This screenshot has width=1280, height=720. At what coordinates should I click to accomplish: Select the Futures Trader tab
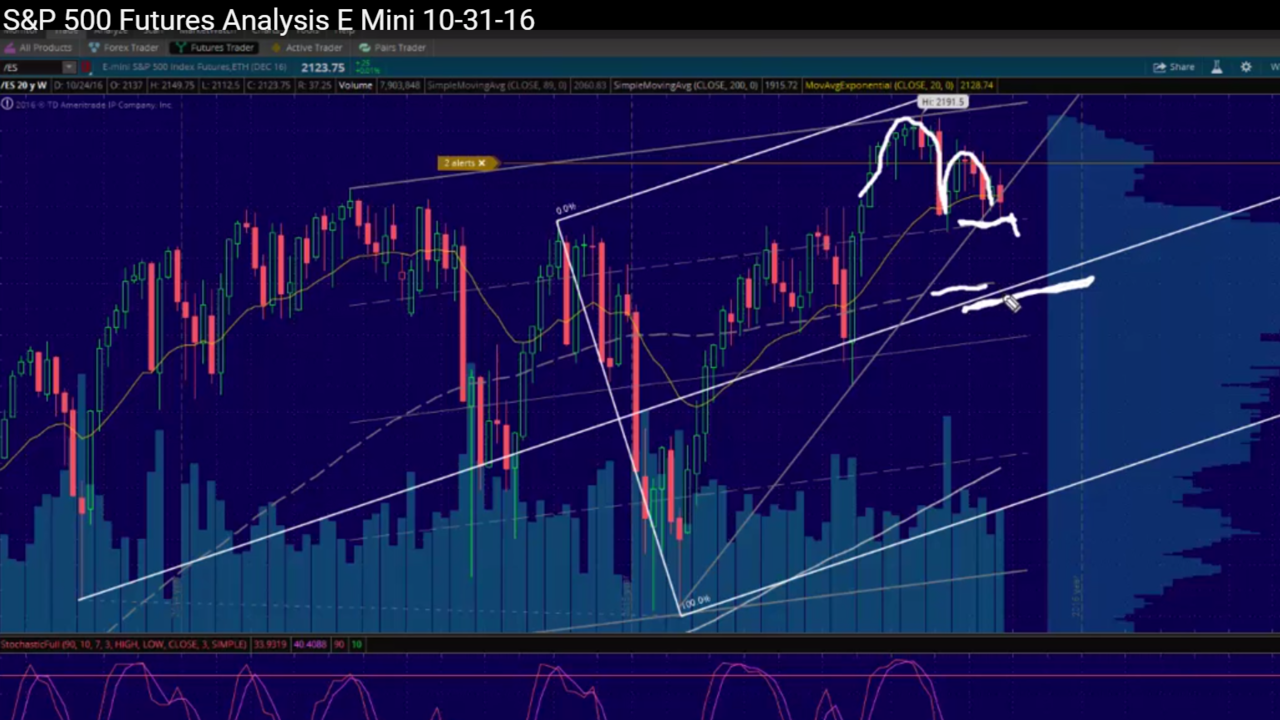(x=214, y=47)
